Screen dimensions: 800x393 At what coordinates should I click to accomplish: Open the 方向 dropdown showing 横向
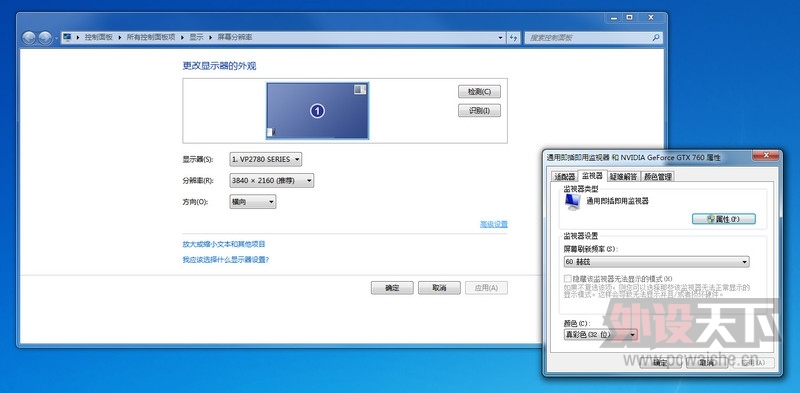click(253, 202)
